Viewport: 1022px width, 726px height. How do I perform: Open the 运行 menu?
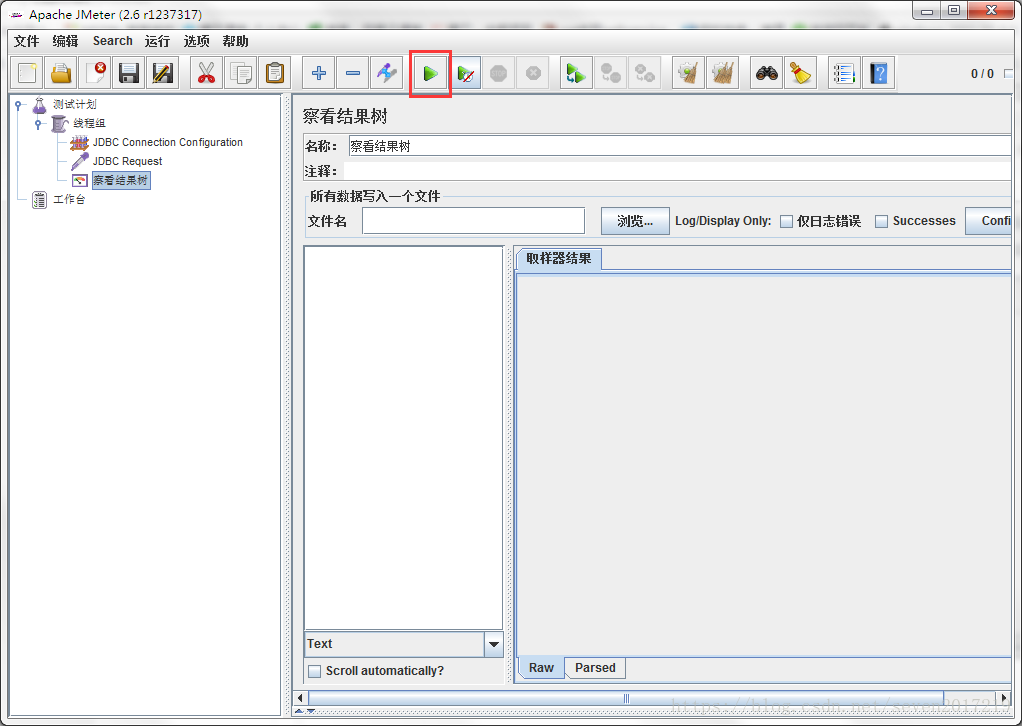(157, 41)
